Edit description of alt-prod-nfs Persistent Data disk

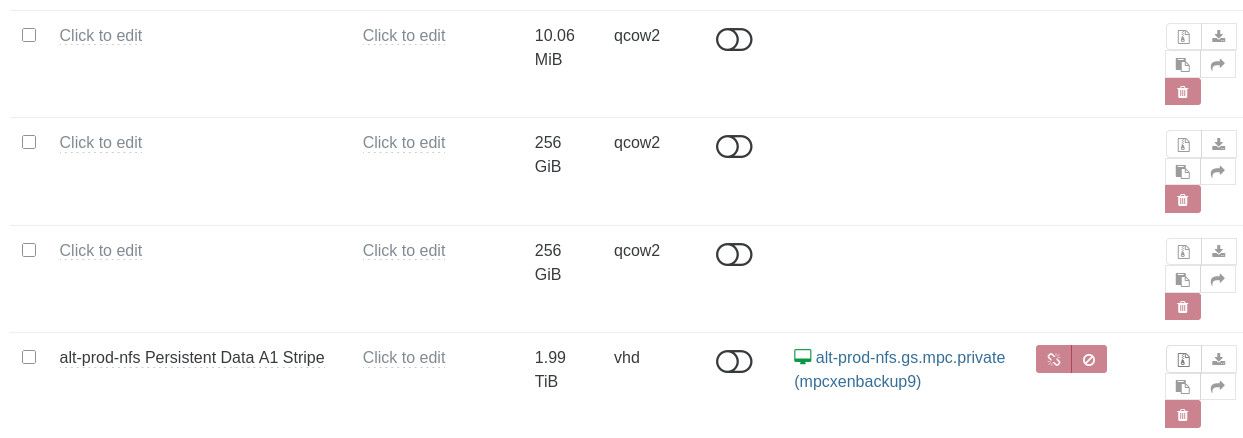404,358
